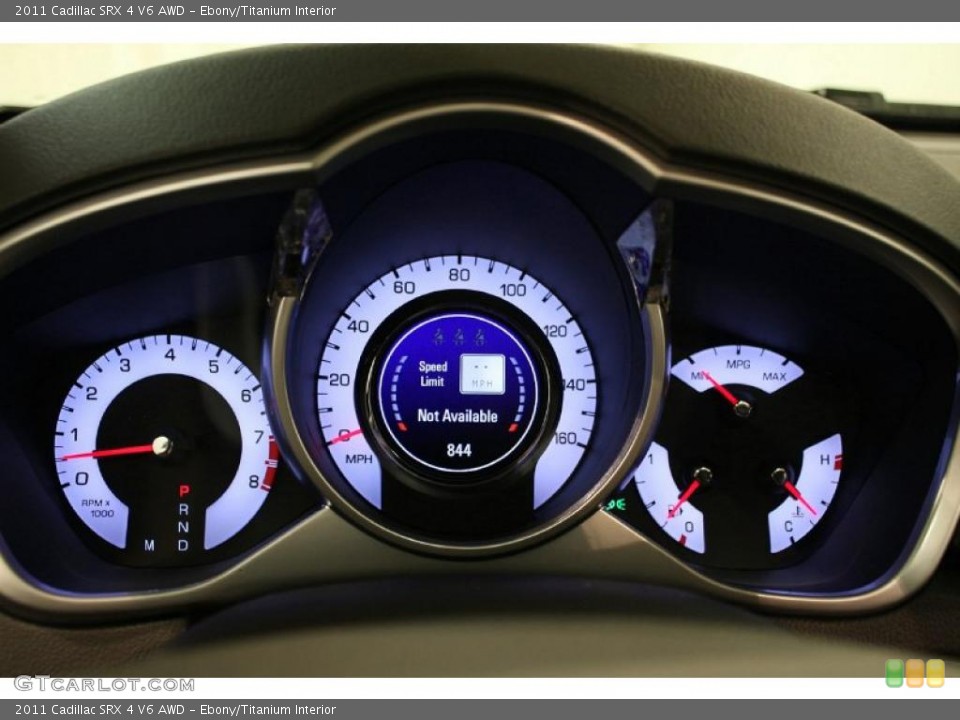Click the MPG gauge label
The image size is (960, 720).
point(738,364)
